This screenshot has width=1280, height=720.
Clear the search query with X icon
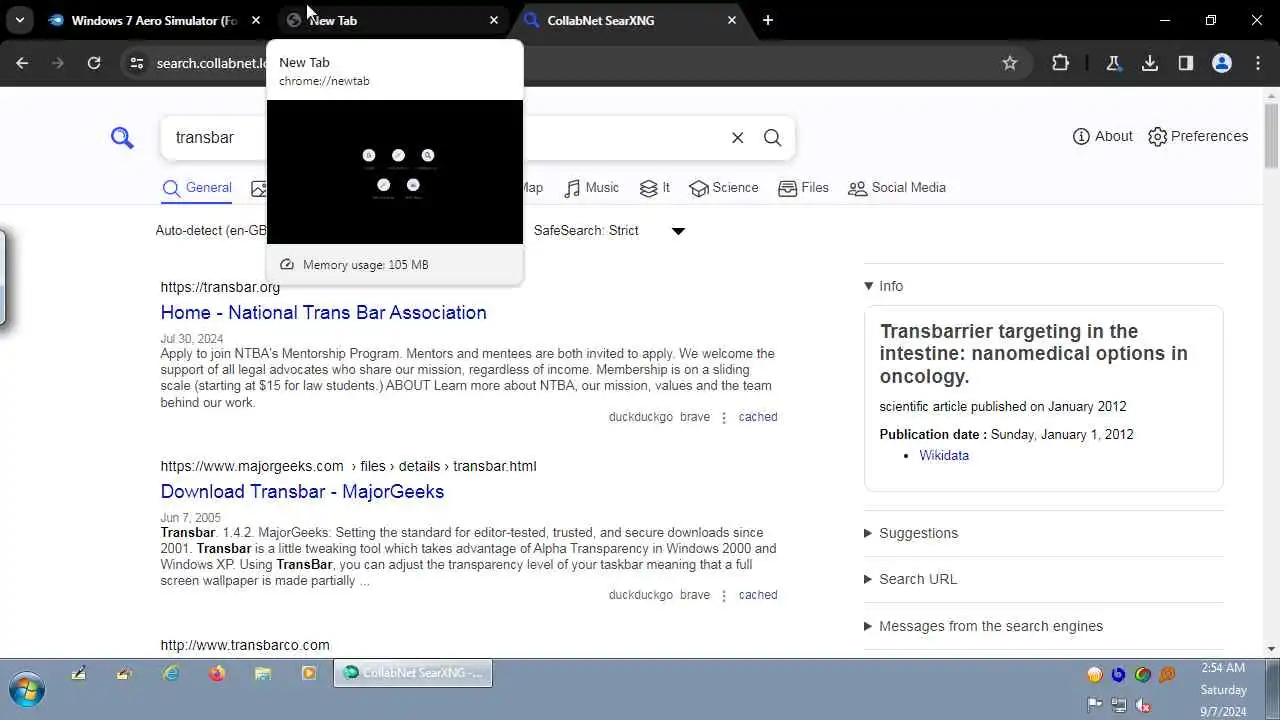tap(738, 138)
